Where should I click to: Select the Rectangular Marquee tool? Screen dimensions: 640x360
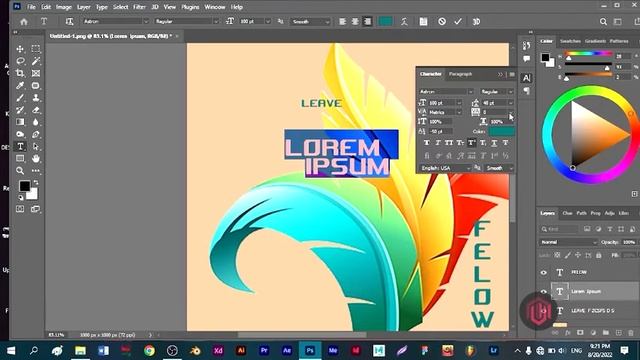tap(36, 49)
